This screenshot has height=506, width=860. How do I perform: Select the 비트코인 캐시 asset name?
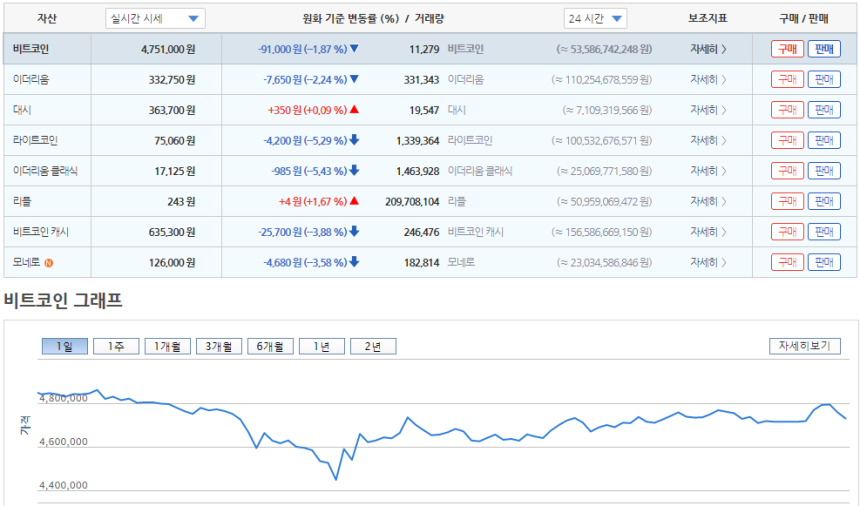[x=41, y=232]
